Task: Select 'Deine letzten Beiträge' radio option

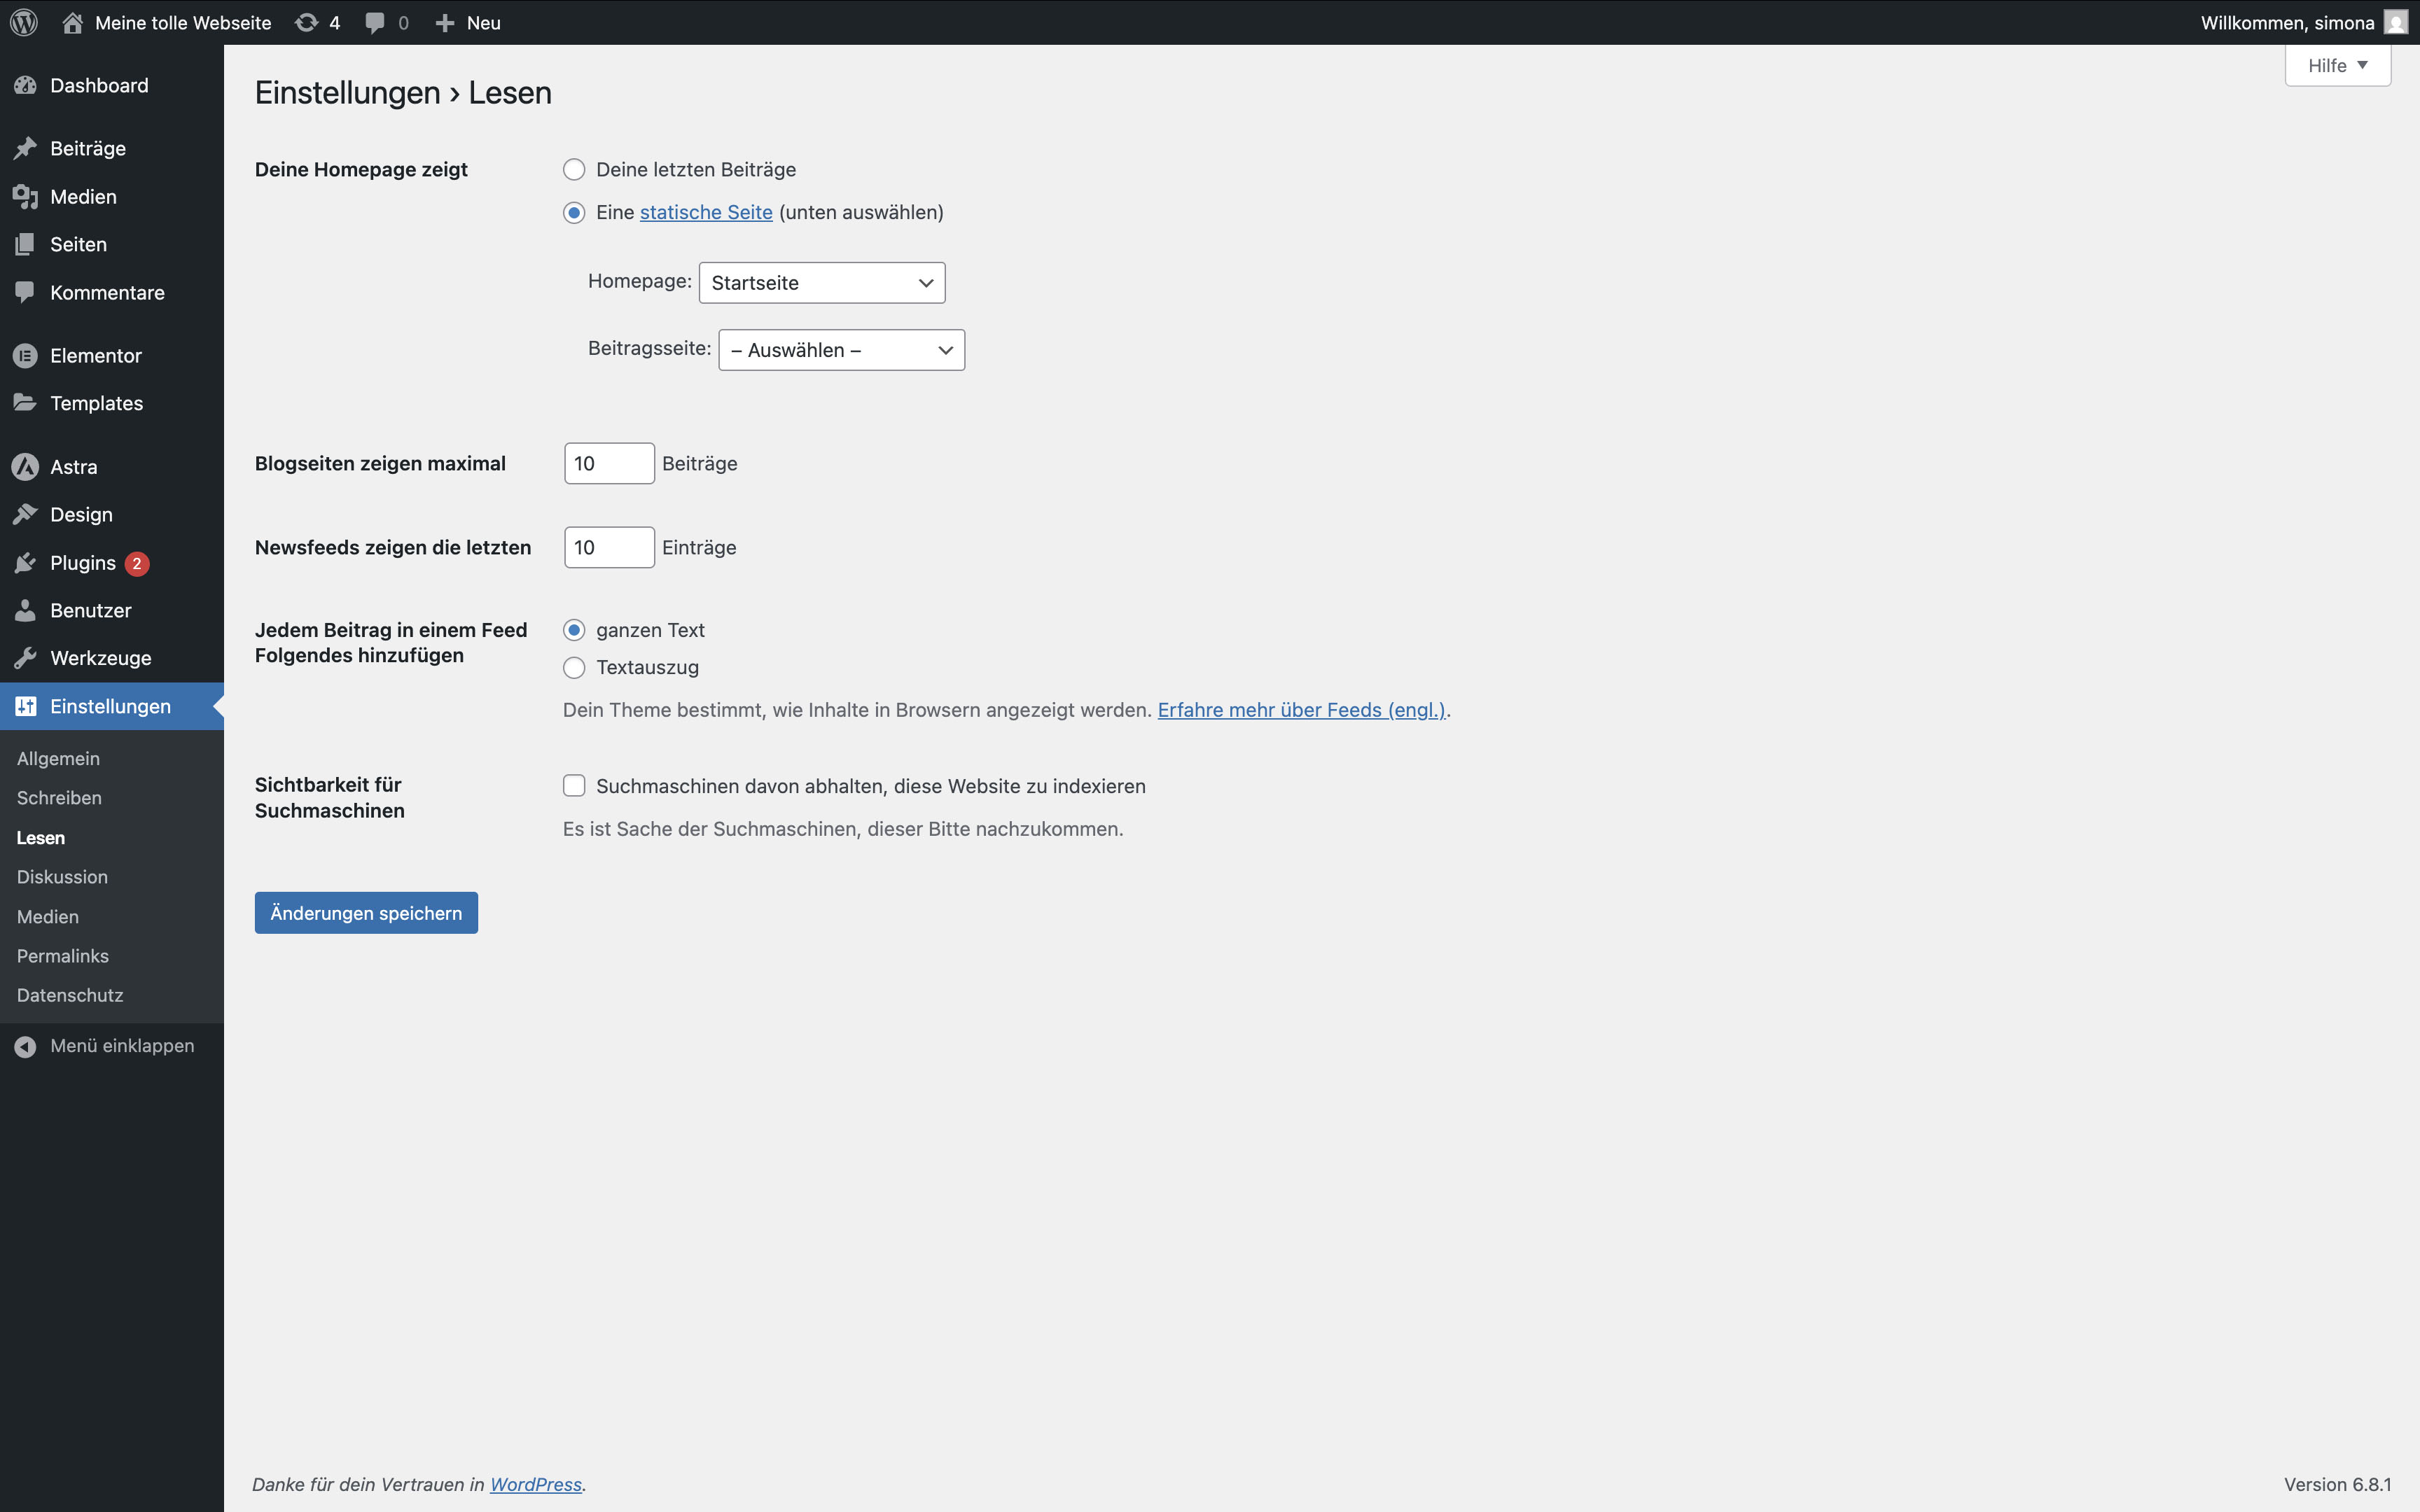Action: coord(574,170)
